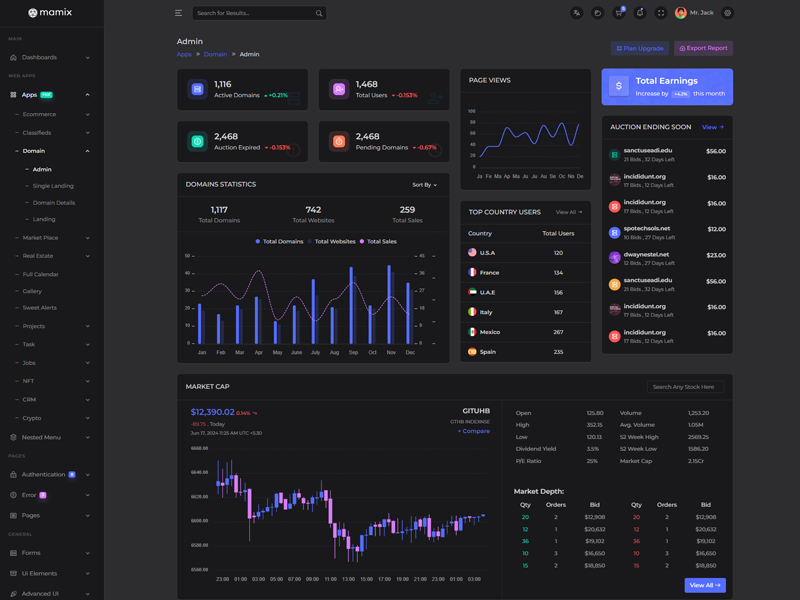
Task: Select Domain Details in the sidebar
Action: tap(54, 202)
